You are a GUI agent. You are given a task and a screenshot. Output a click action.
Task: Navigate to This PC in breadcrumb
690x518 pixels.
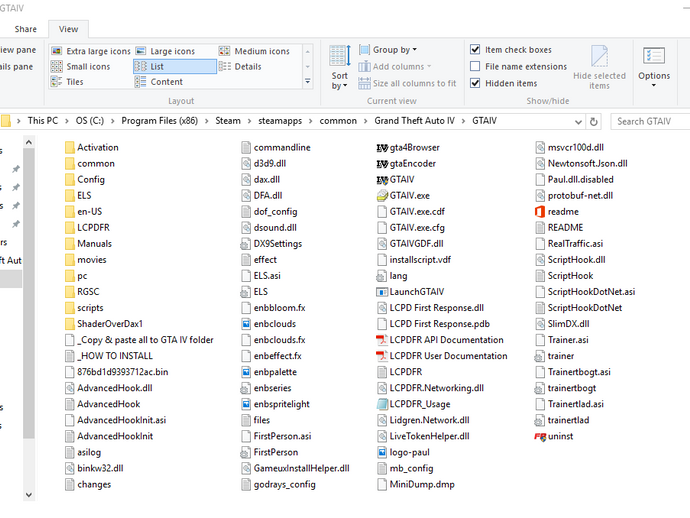43,121
